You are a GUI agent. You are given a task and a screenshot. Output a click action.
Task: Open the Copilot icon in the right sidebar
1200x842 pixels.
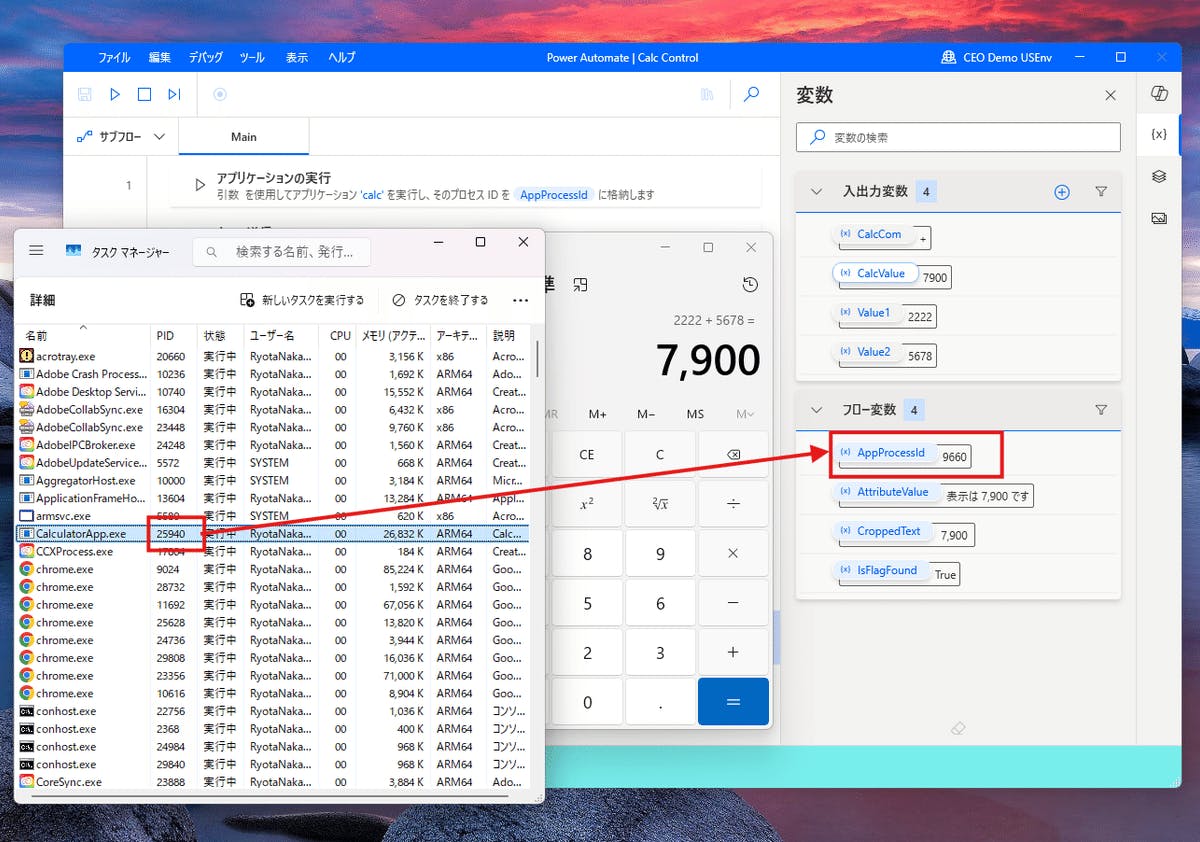(1159, 93)
